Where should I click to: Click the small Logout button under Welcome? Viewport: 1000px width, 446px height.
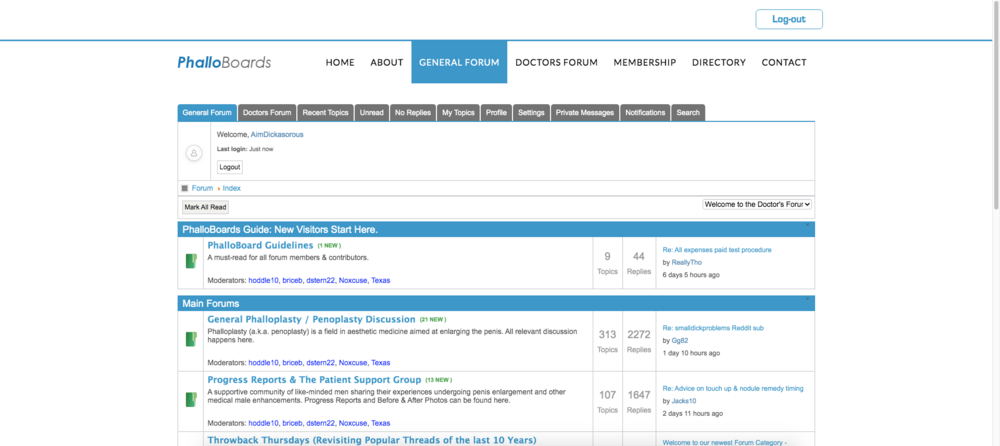[230, 167]
